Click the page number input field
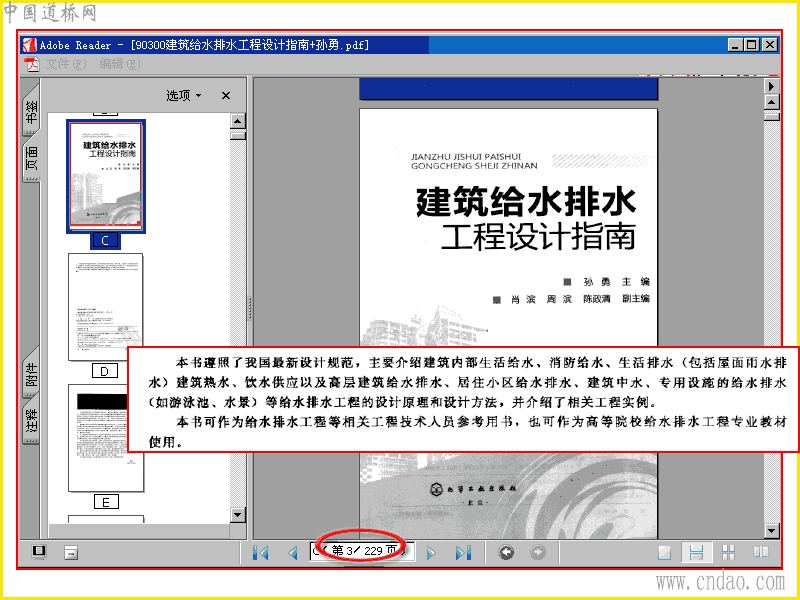Viewport: 800px width, 600px height. click(x=362, y=552)
